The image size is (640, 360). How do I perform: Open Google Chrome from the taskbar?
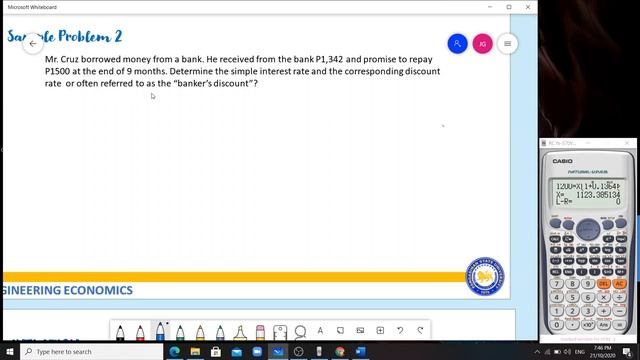click(x=340, y=351)
